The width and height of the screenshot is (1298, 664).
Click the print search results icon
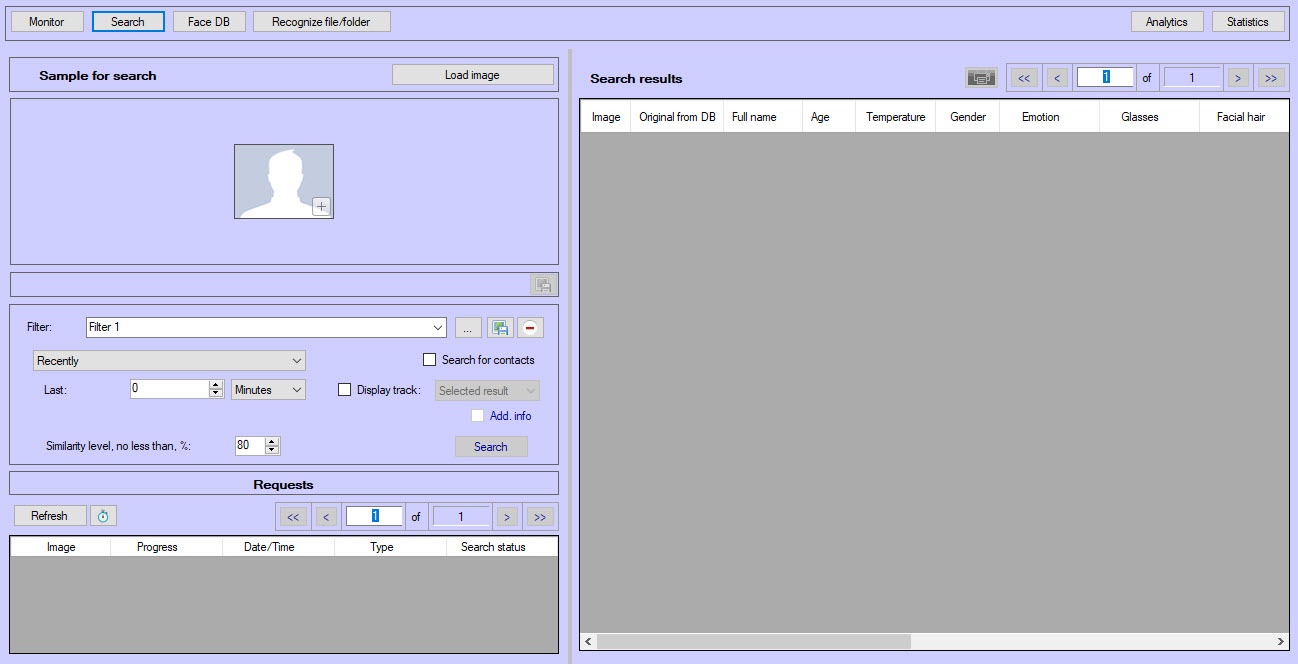coord(981,78)
